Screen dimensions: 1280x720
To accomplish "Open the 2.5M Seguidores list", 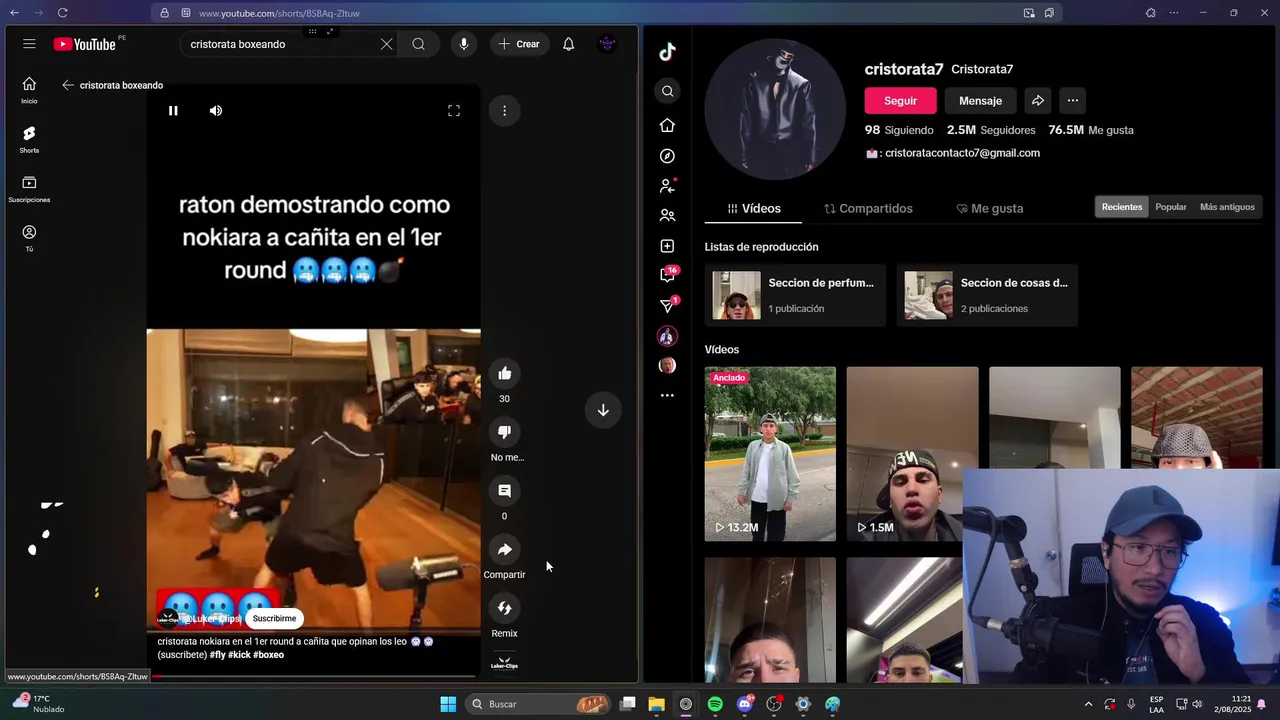I will pyautogui.click(x=991, y=130).
